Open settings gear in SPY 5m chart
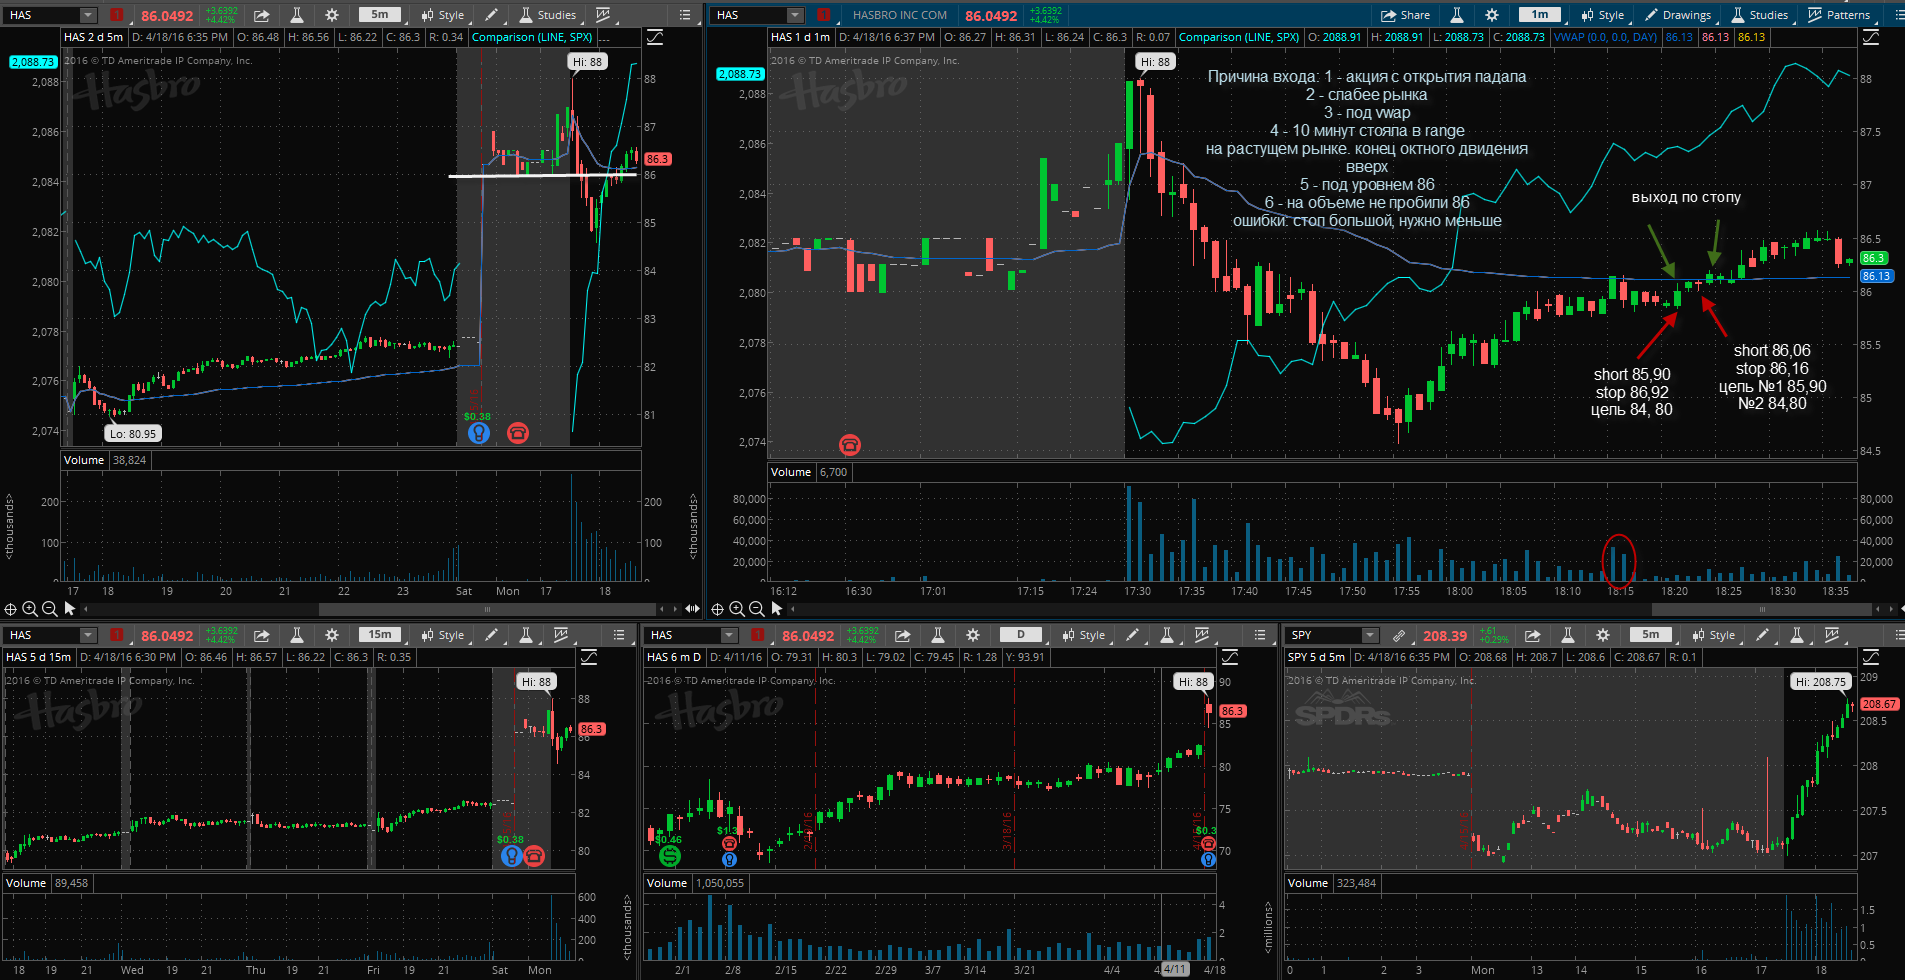Screen dimensions: 1905x980 1603,635
